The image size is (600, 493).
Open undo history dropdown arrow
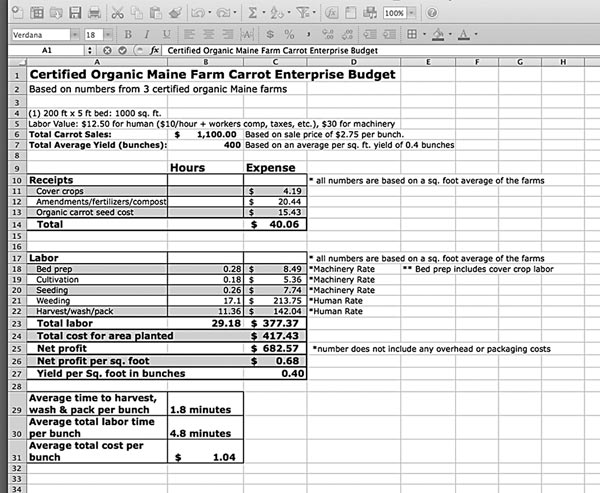pos(210,13)
